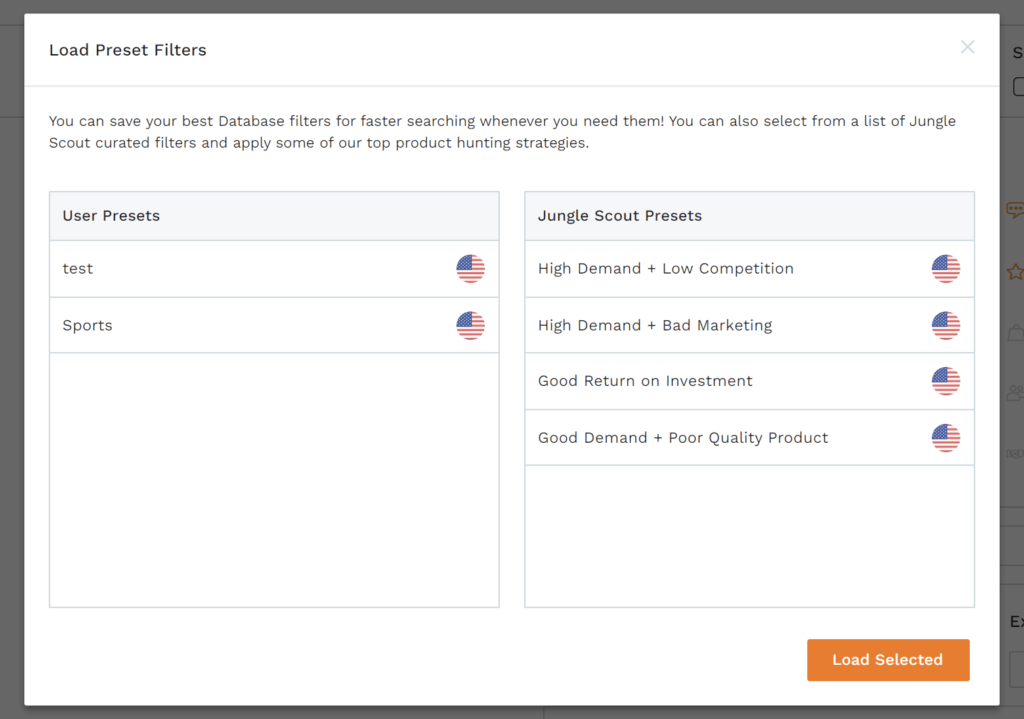This screenshot has width=1024, height=719.
Task: Click the flag icon for High Demand + Low Competition
Action: coord(946,268)
